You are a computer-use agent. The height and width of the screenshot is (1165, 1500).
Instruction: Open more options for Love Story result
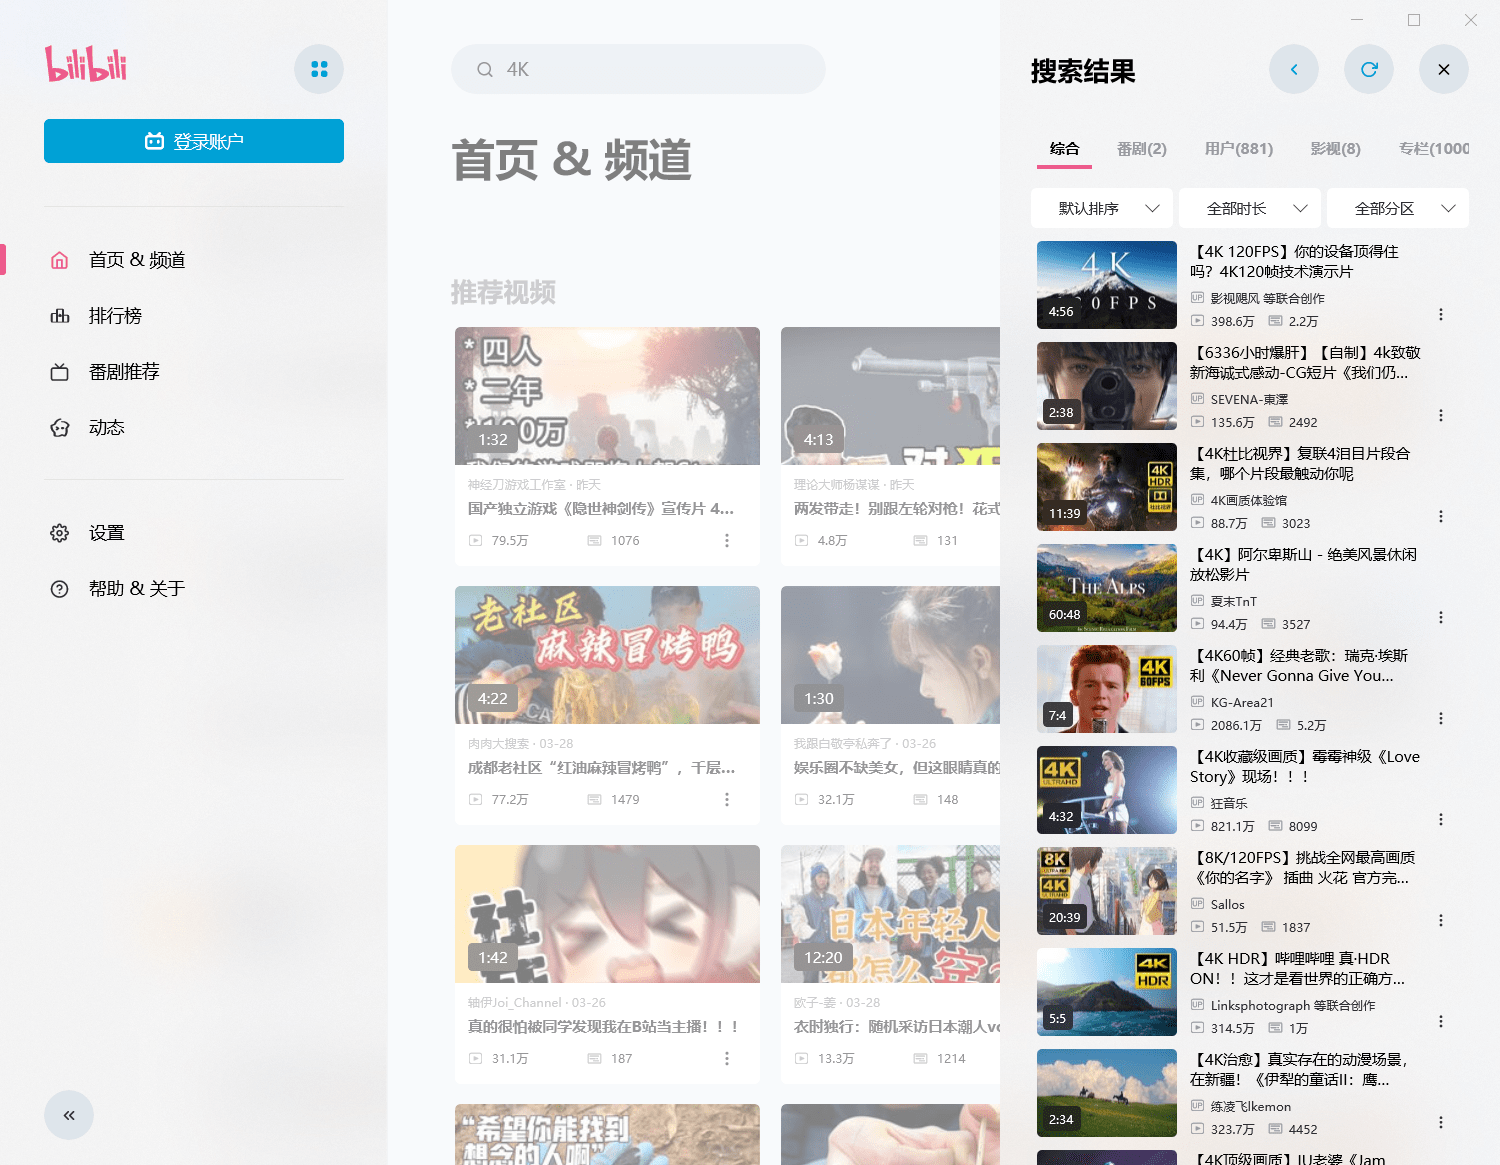coord(1441,819)
